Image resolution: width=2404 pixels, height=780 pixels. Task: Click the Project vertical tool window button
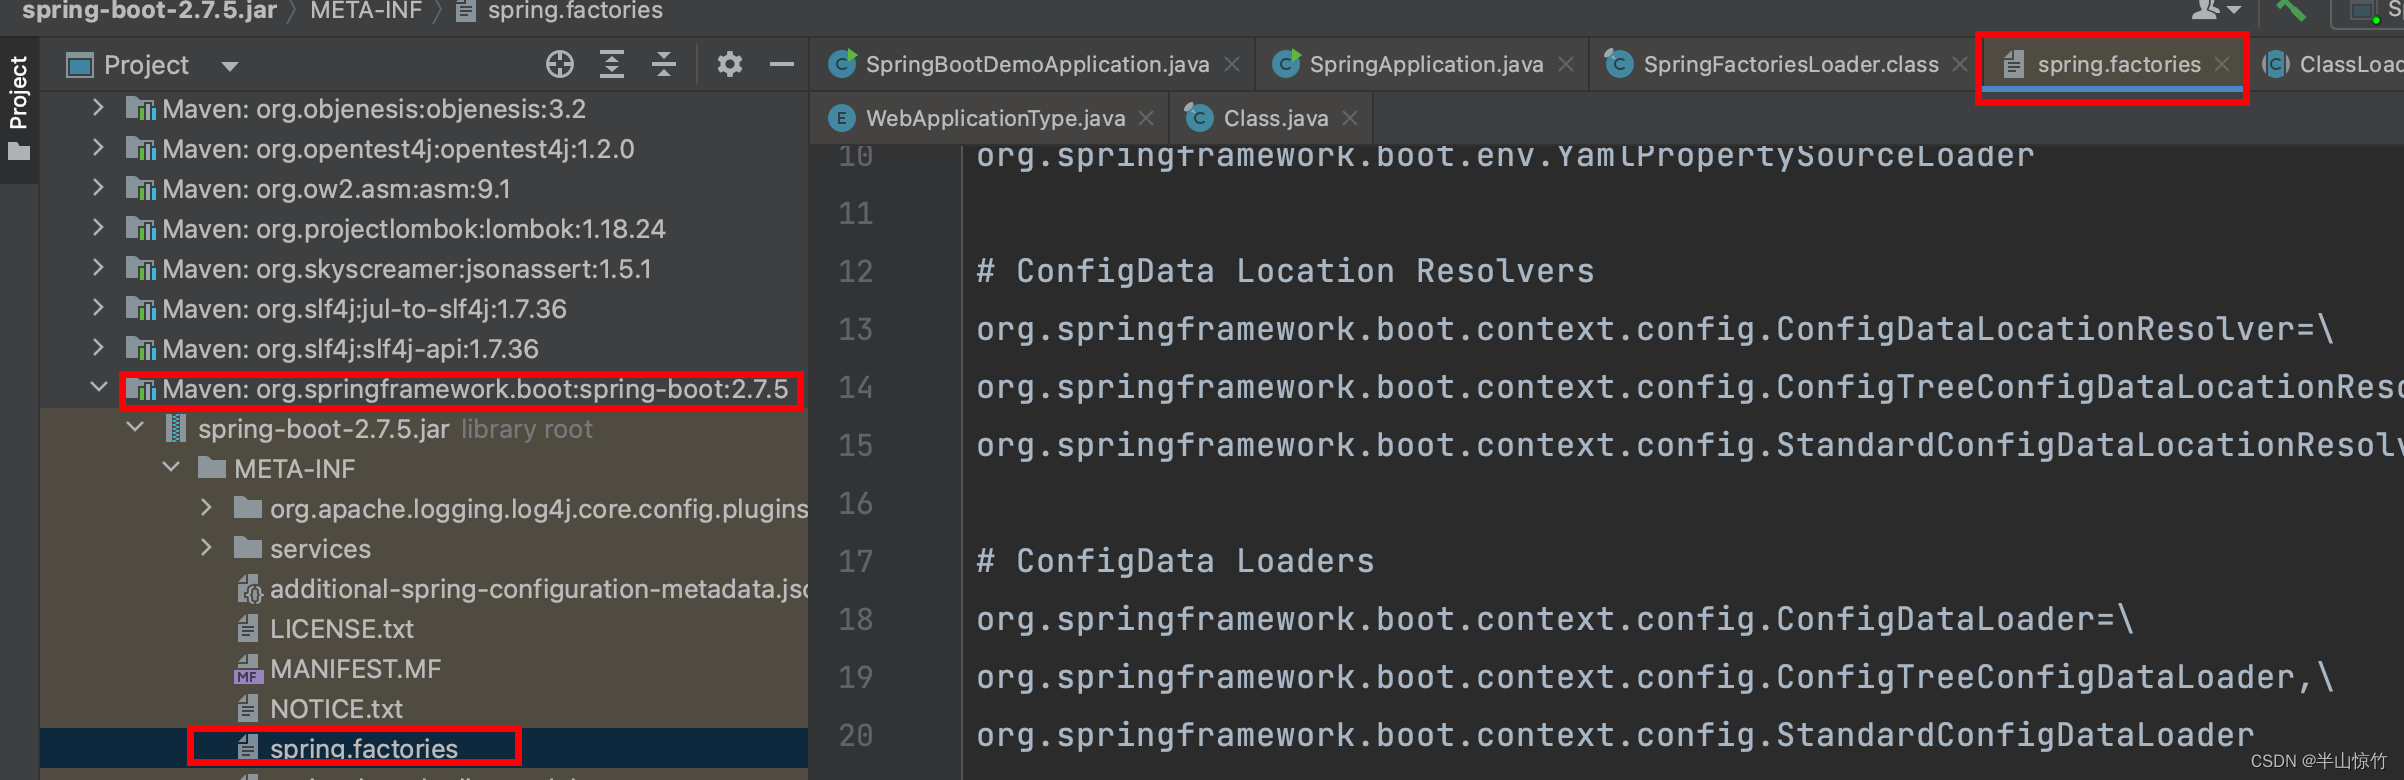click(x=19, y=109)
